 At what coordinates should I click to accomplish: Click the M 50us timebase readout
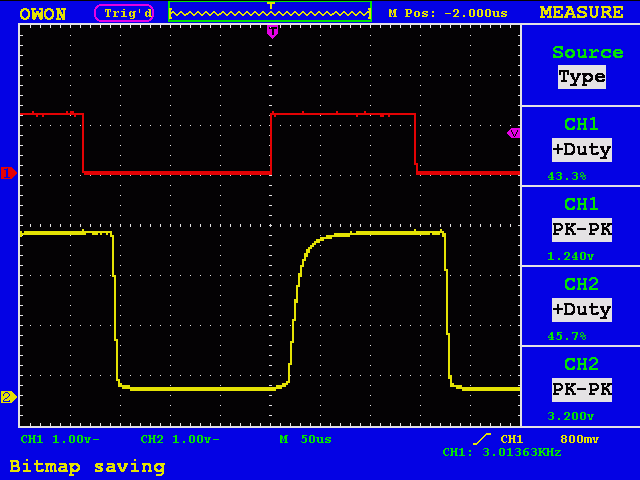point(305,439)
